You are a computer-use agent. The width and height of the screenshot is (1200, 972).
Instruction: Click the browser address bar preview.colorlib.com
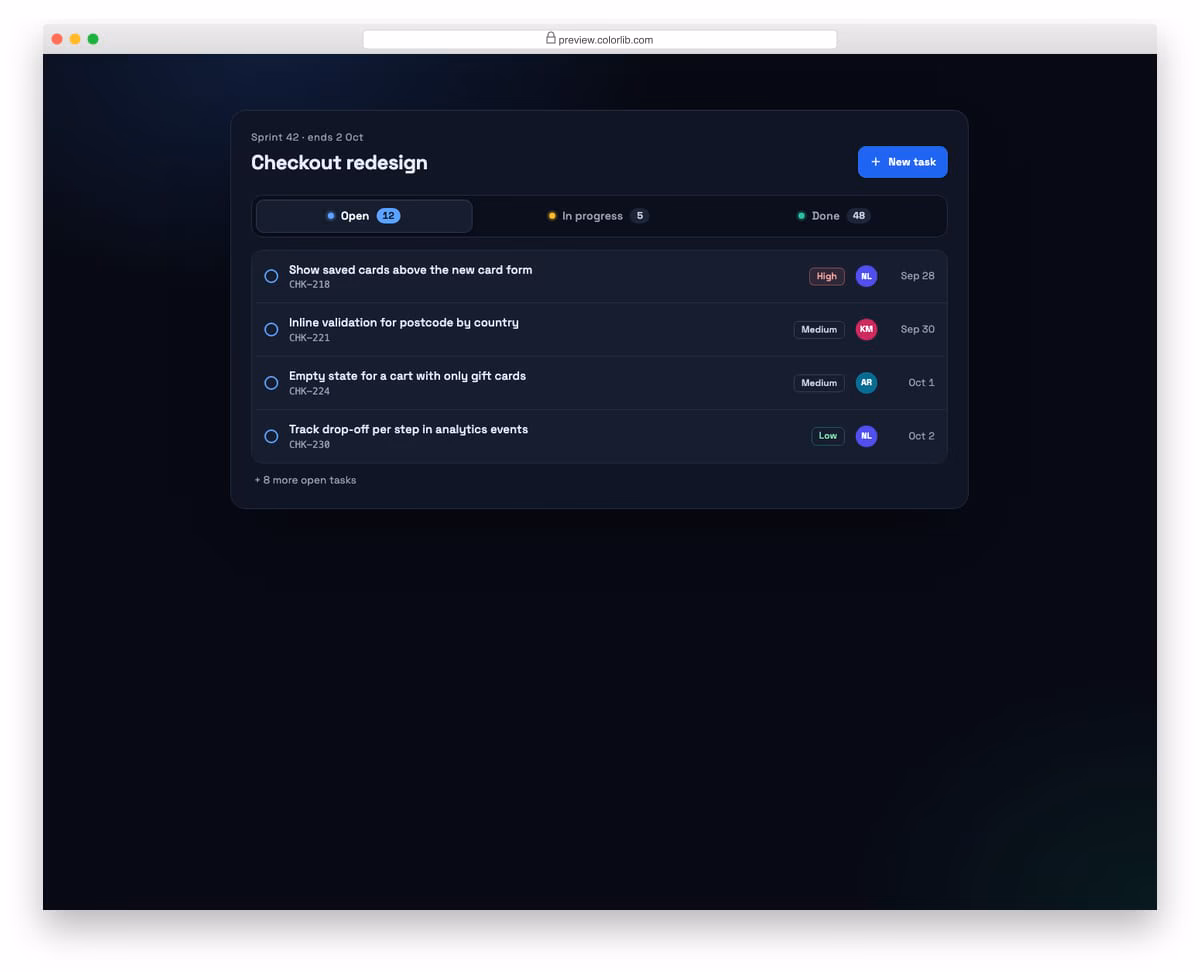point(600,40)
